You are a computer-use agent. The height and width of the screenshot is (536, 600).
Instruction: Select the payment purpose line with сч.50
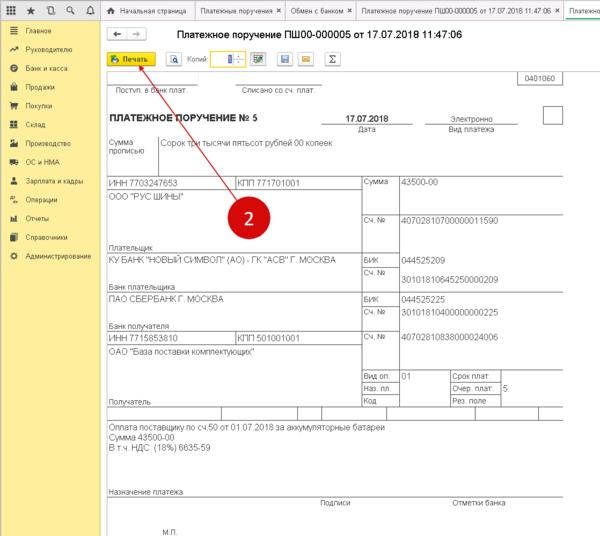[246, 427]
